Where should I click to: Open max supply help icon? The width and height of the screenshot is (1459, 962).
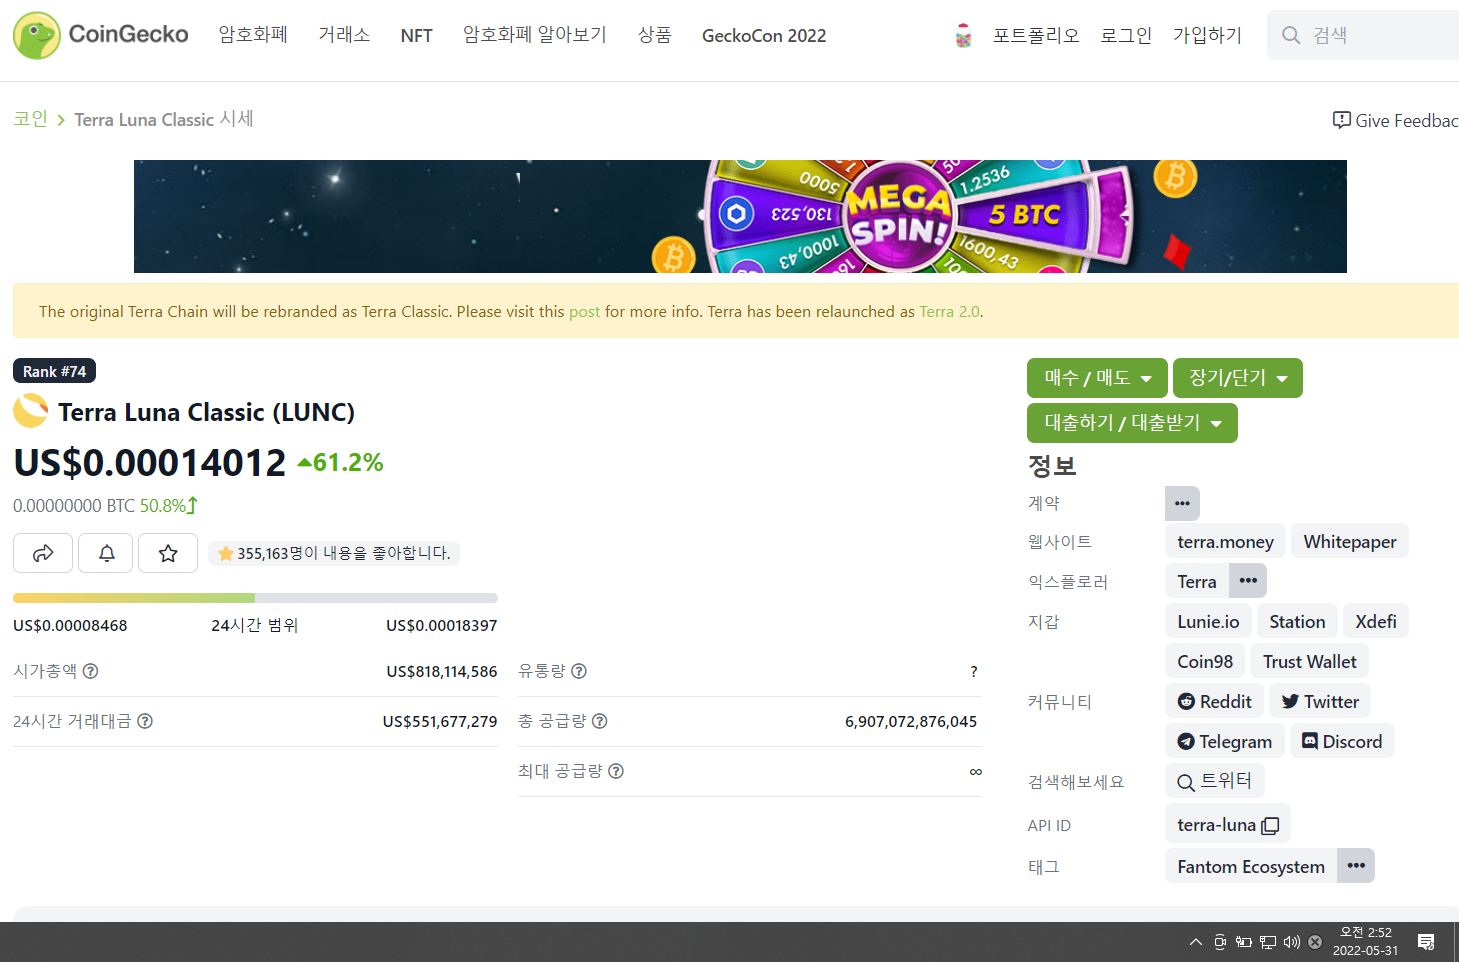pos(616,771)
